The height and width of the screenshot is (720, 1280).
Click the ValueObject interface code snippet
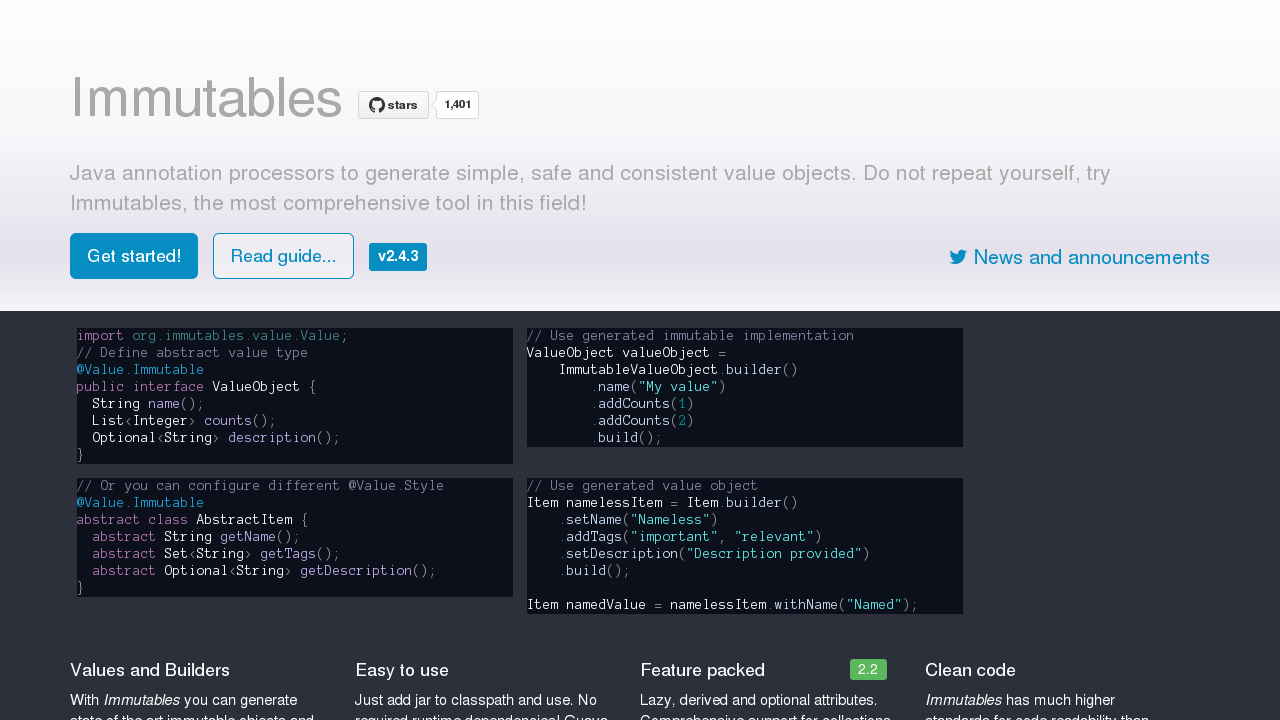click(295, 396)
